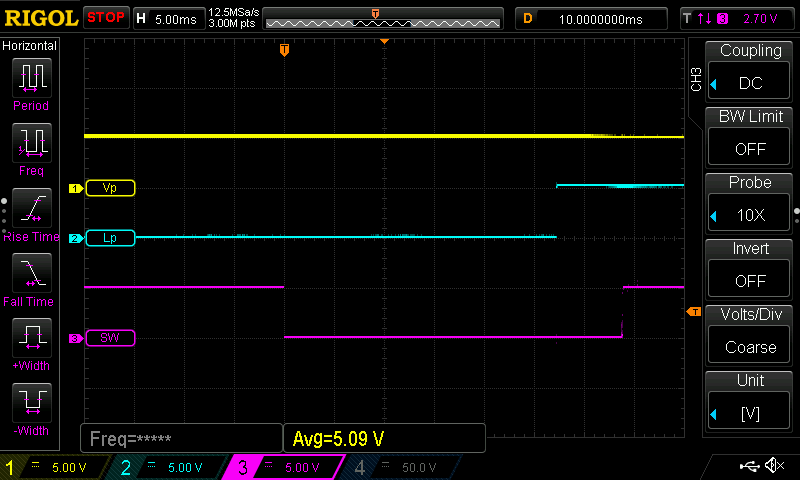Click the speaker mute icon
800x480 pixels.
(x=774, y=466)
